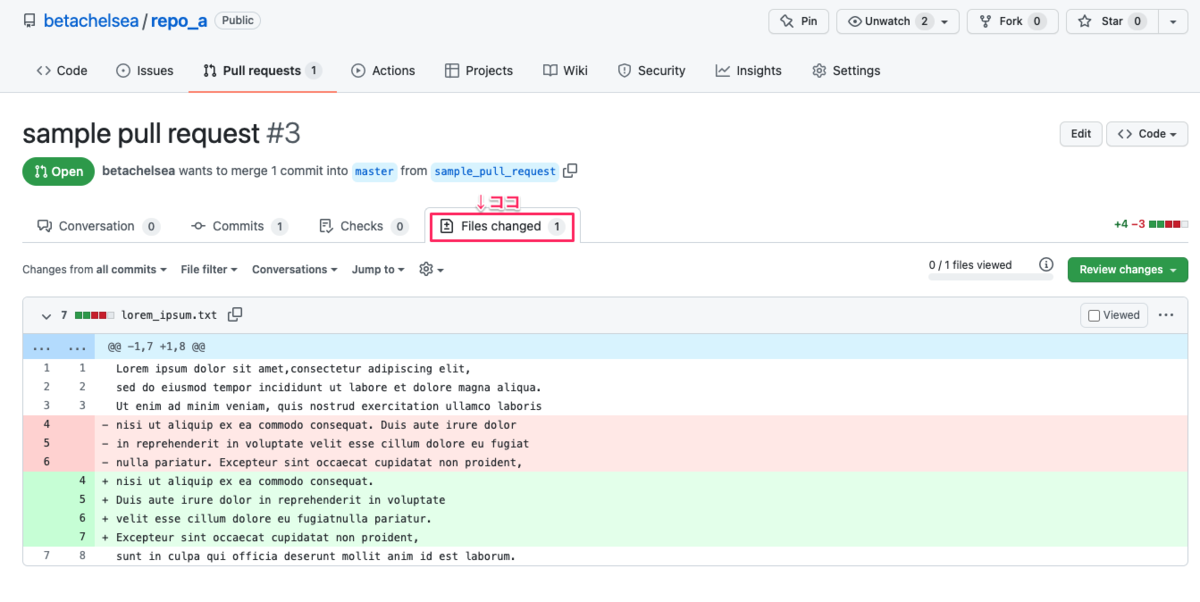Open the Wiki tab

(565, 71)
